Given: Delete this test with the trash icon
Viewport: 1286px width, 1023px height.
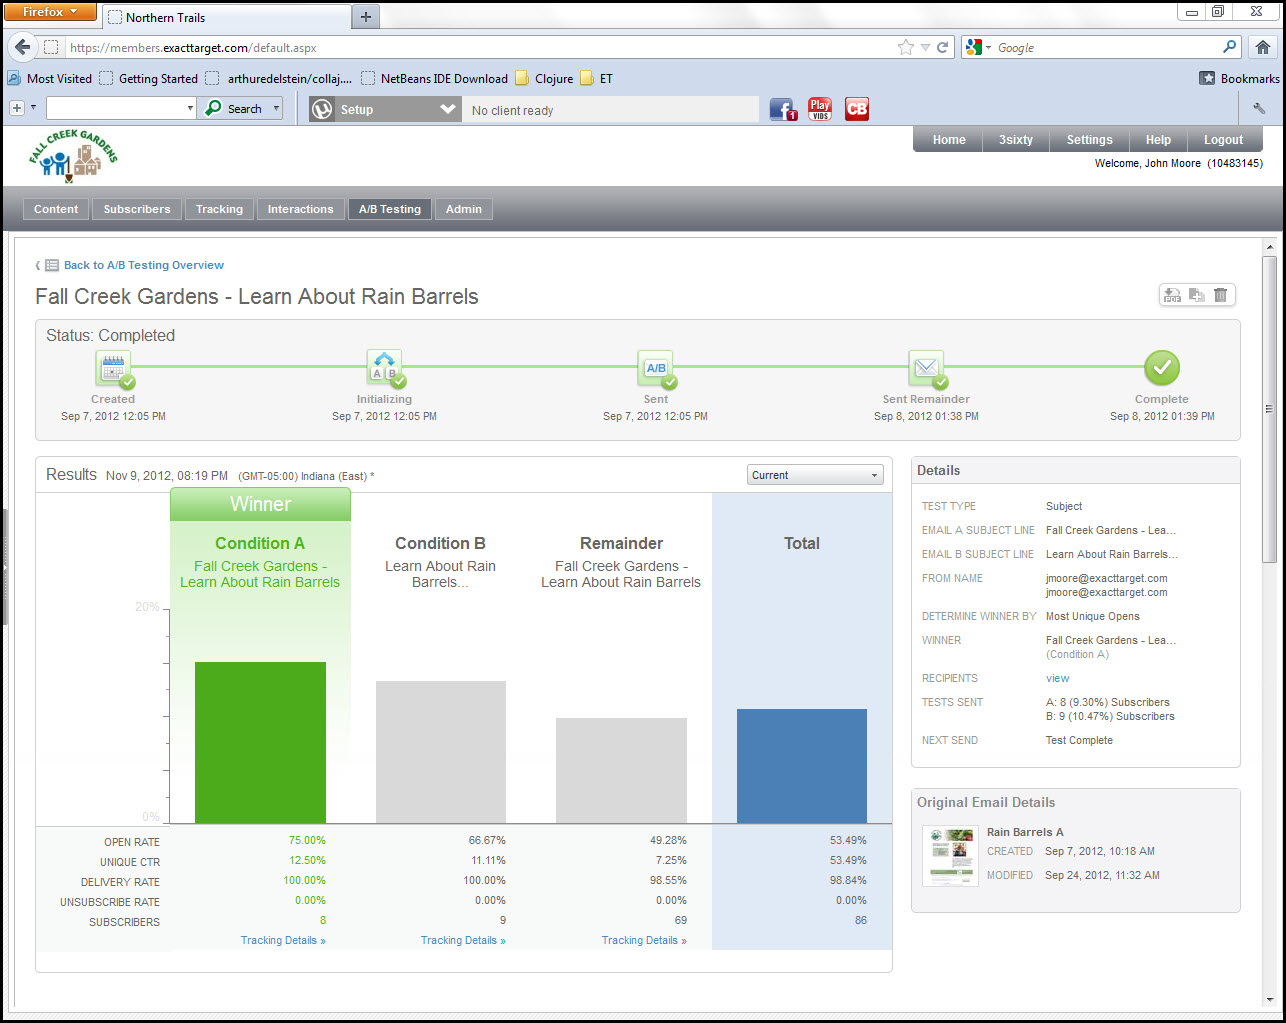Looking at the screenshot, I should click(1220, 295).
